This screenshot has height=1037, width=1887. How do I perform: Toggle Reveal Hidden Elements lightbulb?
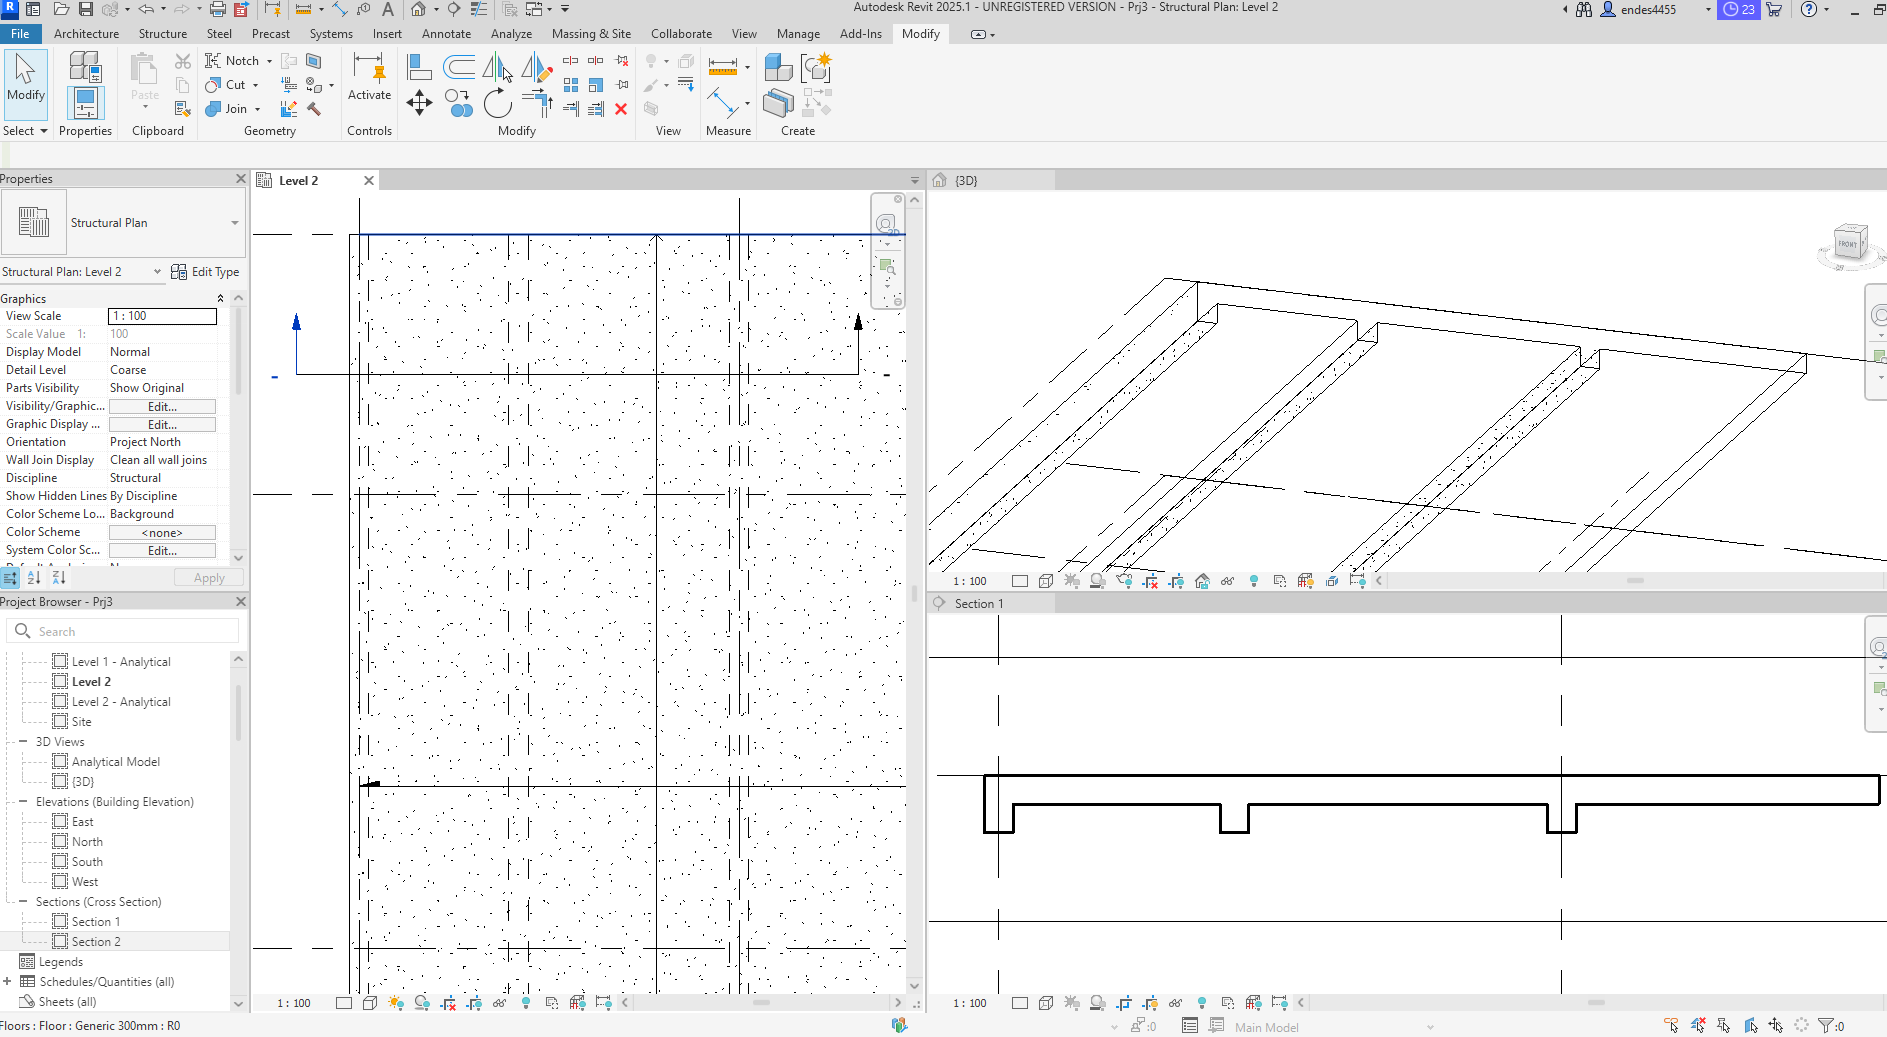tap(526, 1003)
